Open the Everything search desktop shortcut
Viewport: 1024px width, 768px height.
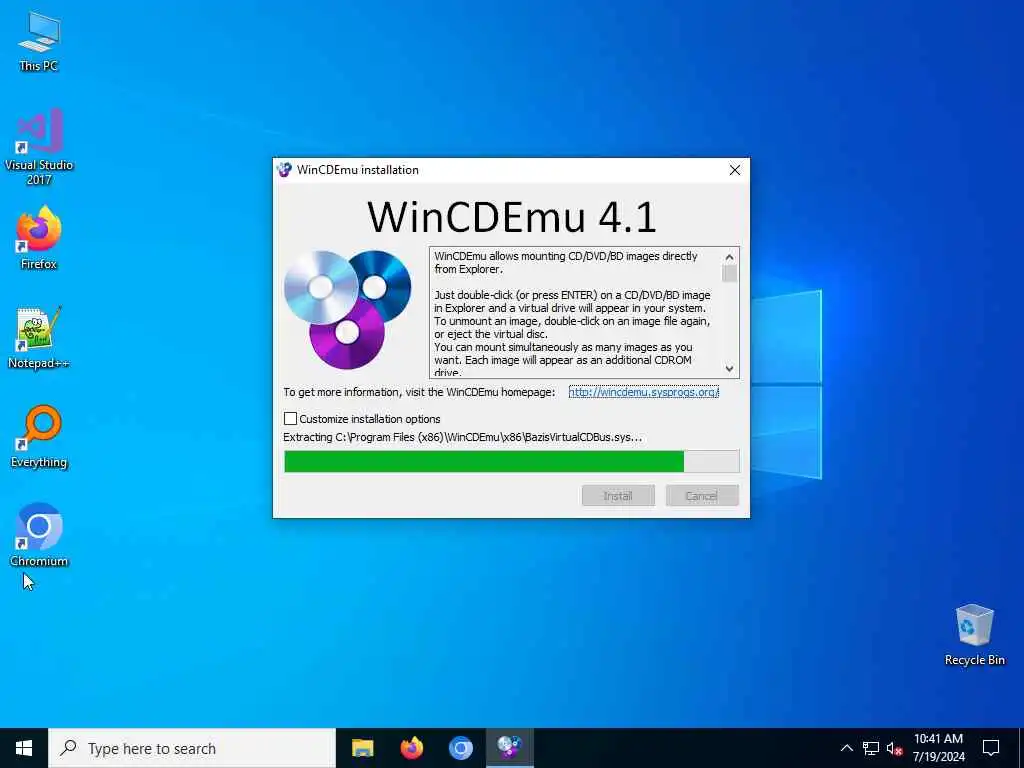pos(39,436)
